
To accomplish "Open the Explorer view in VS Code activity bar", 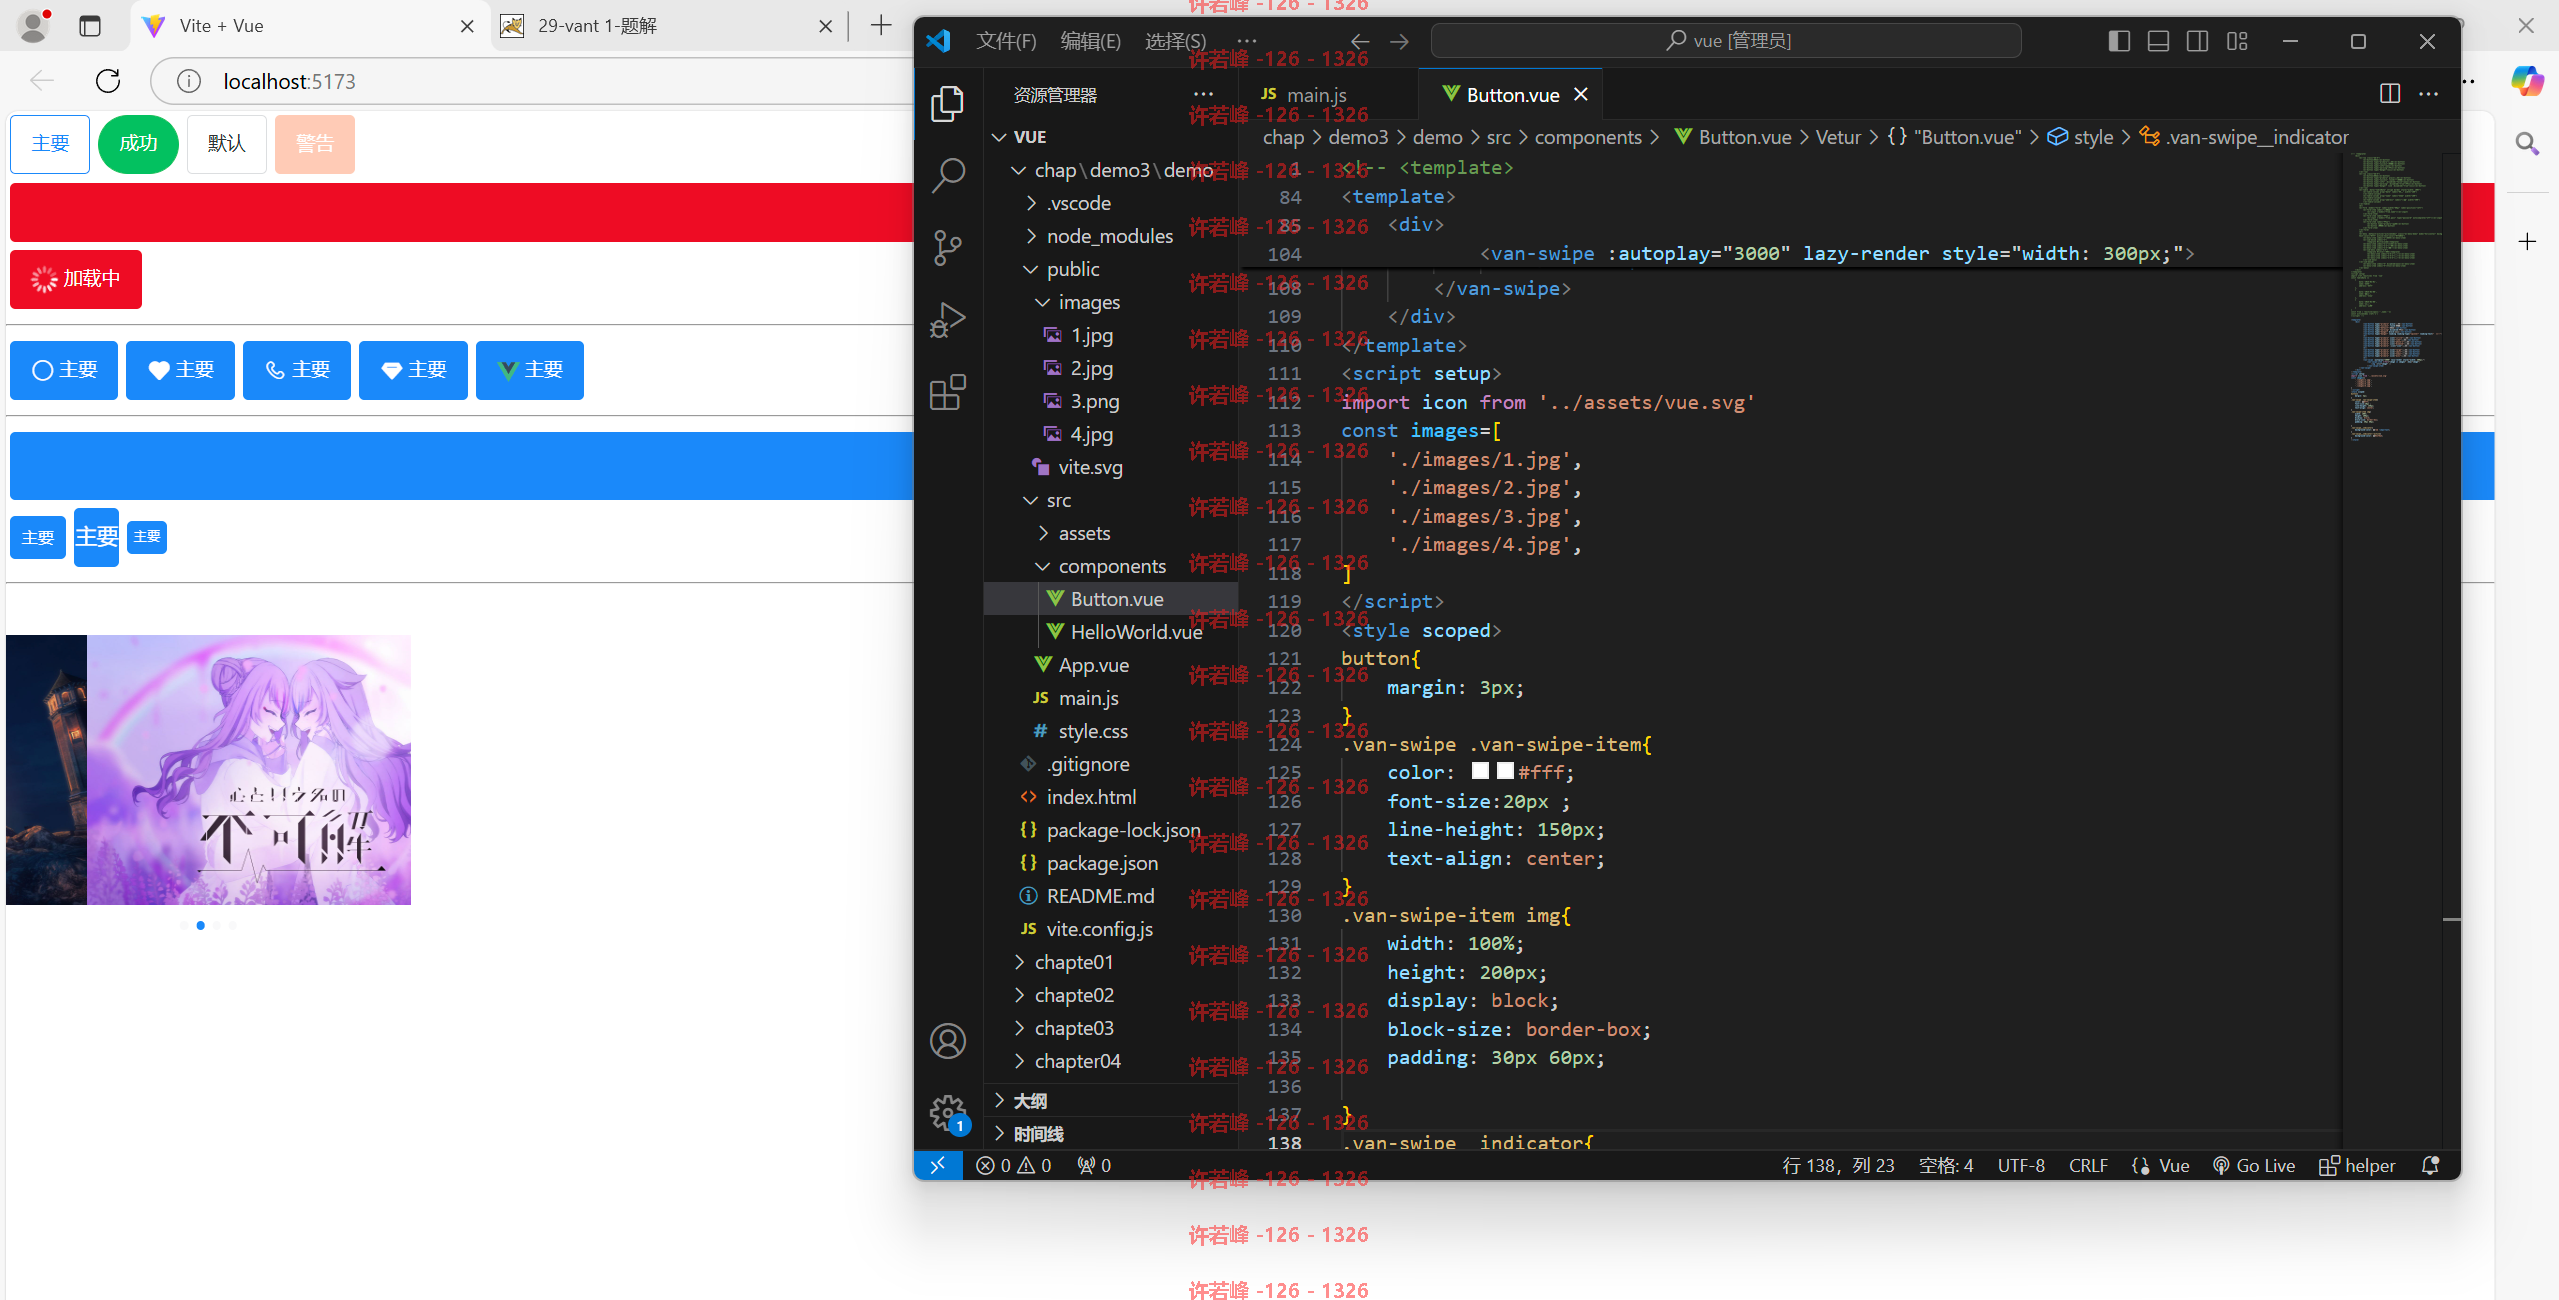I will [x=947, y=103].
